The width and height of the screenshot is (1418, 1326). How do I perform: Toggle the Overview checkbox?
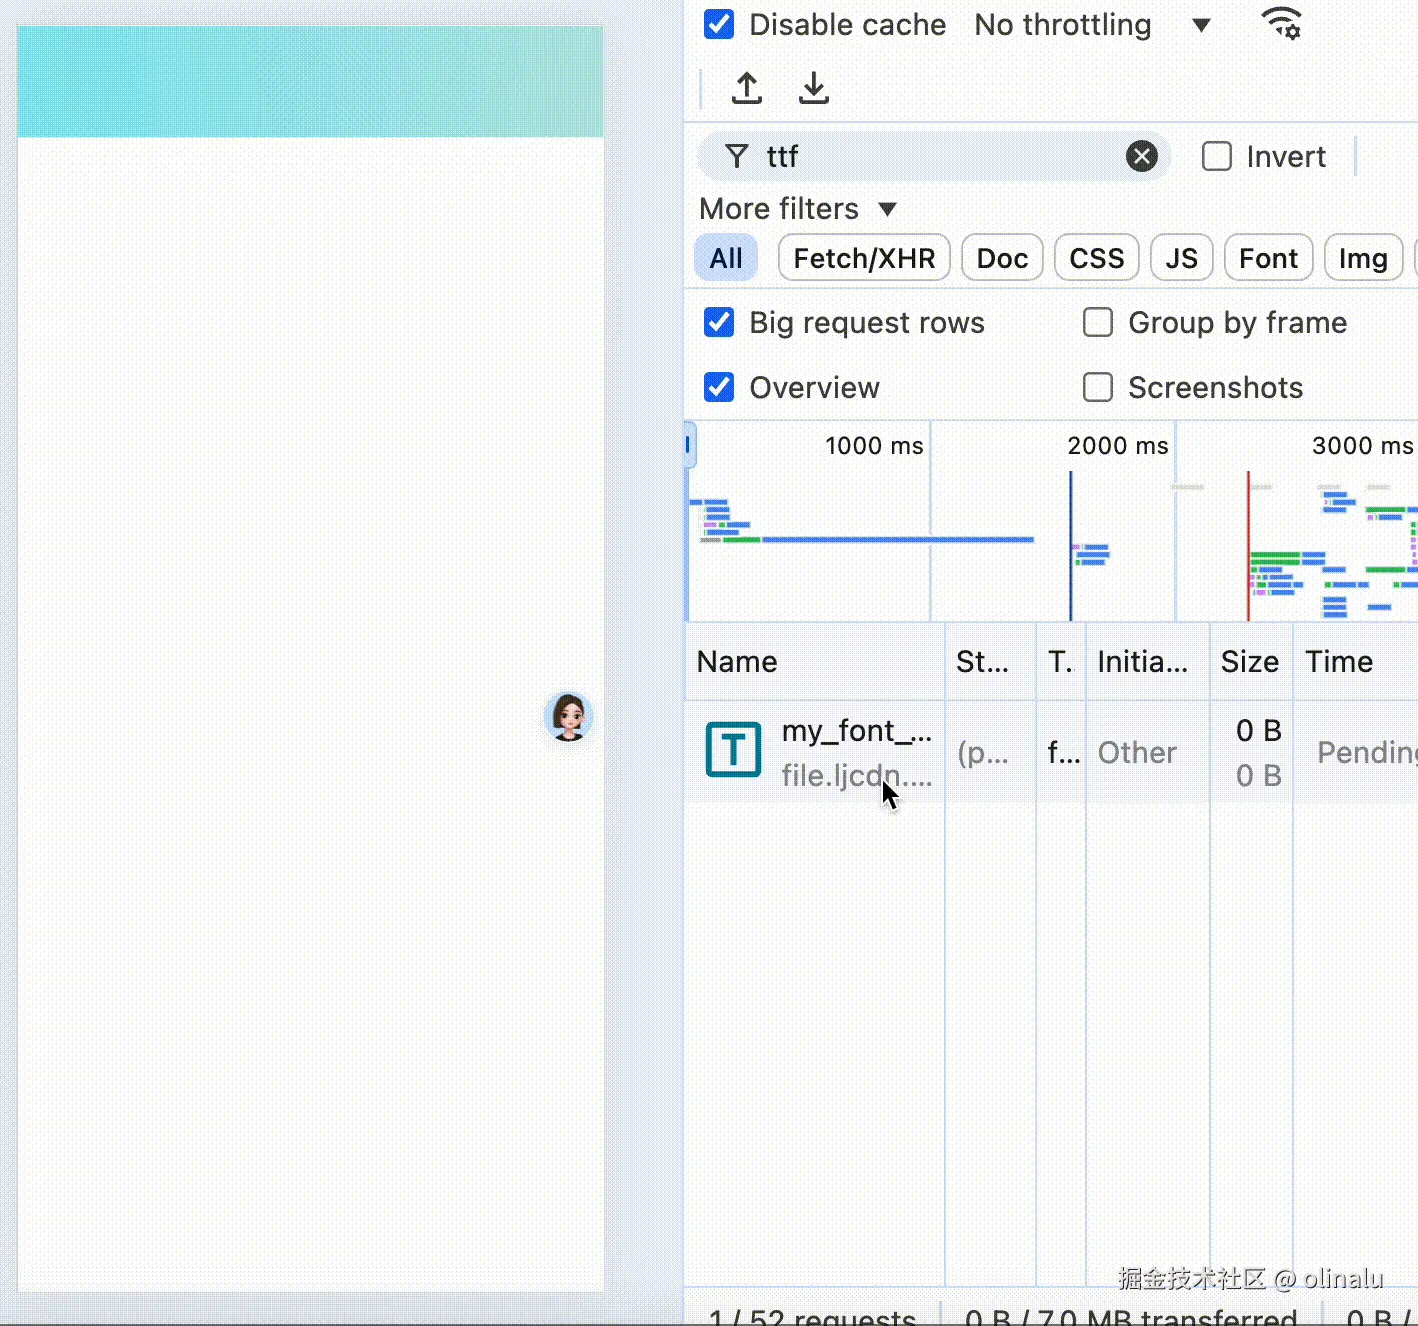point(719,387)
